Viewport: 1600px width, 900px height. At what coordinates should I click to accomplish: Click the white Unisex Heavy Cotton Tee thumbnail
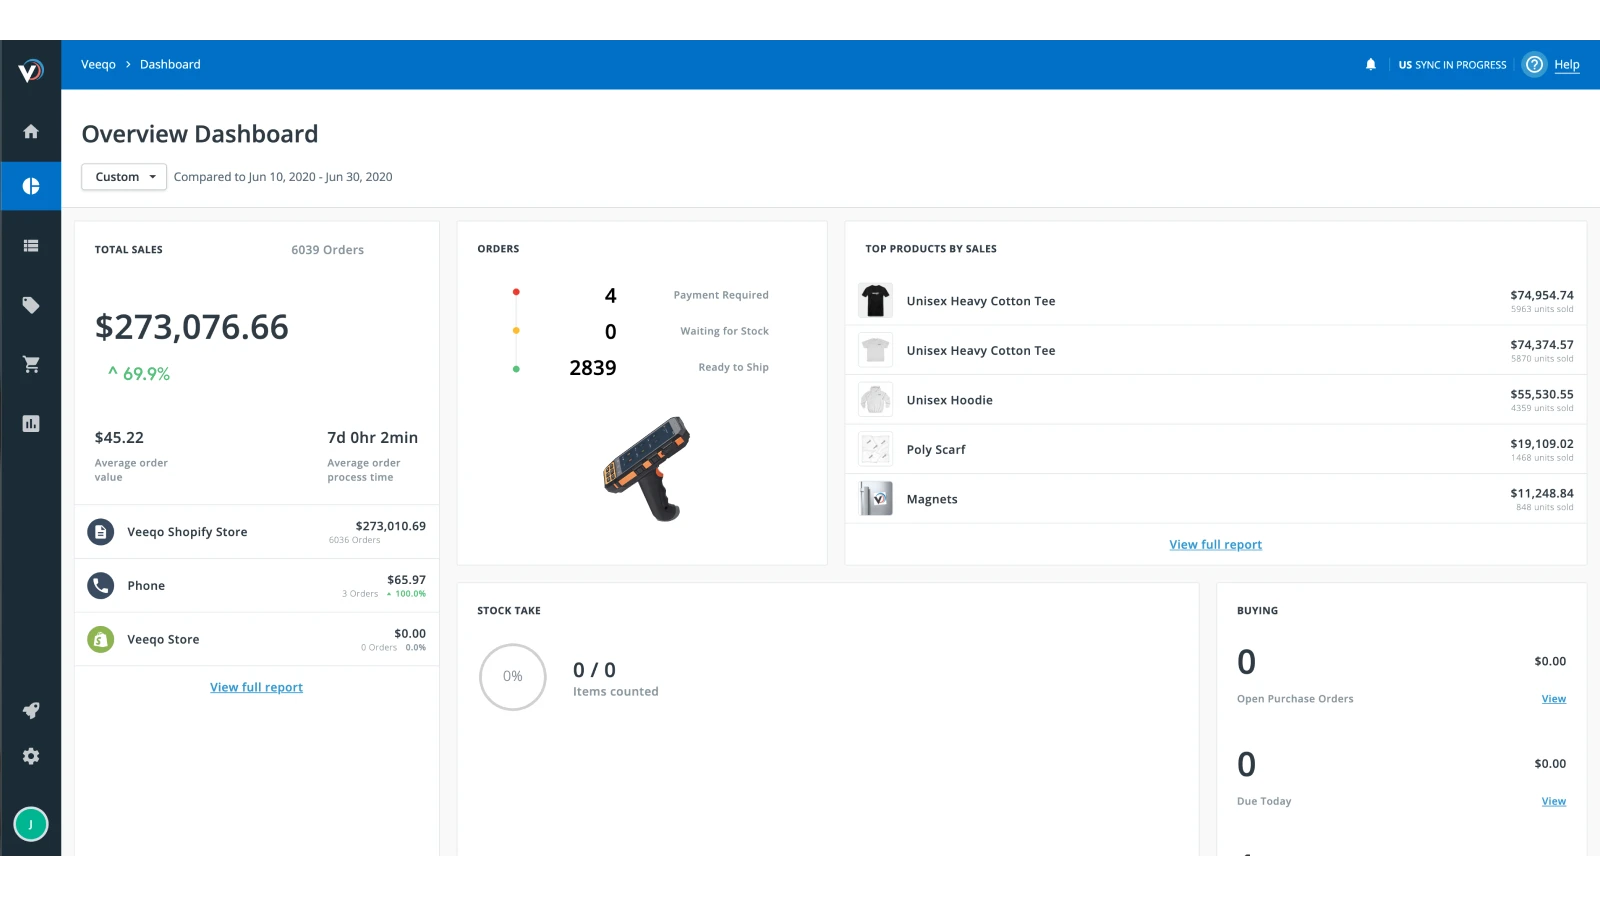click(875, 350)
